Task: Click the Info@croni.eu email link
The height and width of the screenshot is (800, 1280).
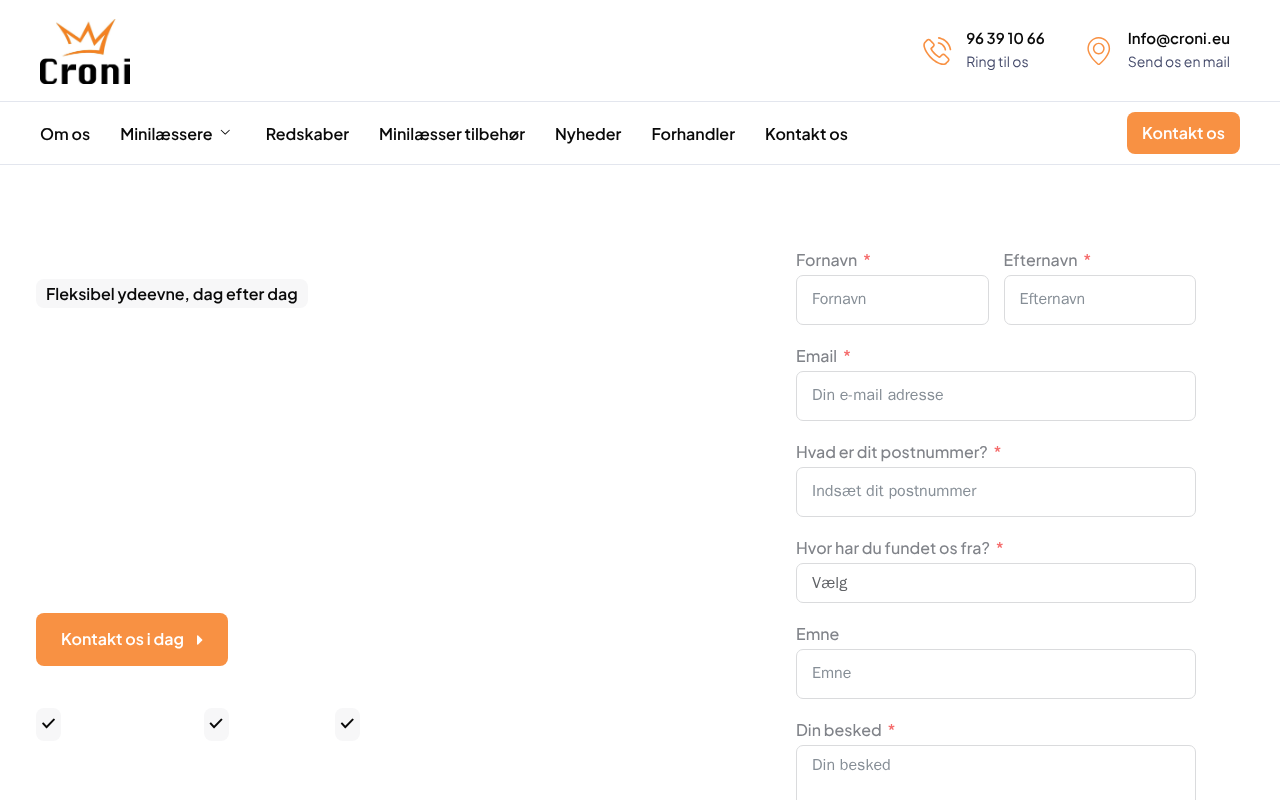Action: (1178, 38)
